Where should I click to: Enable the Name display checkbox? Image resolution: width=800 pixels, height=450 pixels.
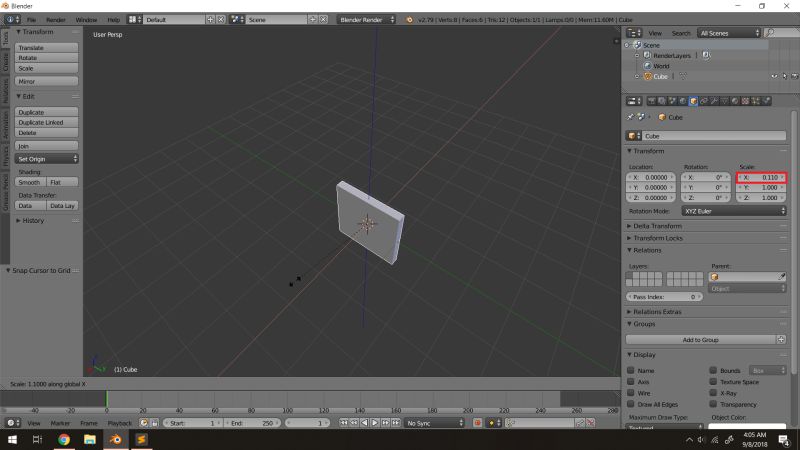click(x=631, y=370)
